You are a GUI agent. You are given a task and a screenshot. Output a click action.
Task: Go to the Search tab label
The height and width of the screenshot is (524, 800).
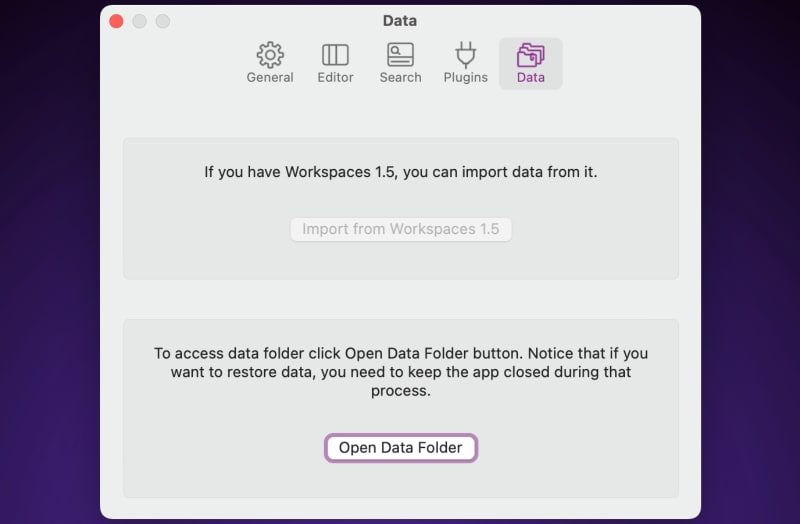pyautogui.click(x=401, y=78)
